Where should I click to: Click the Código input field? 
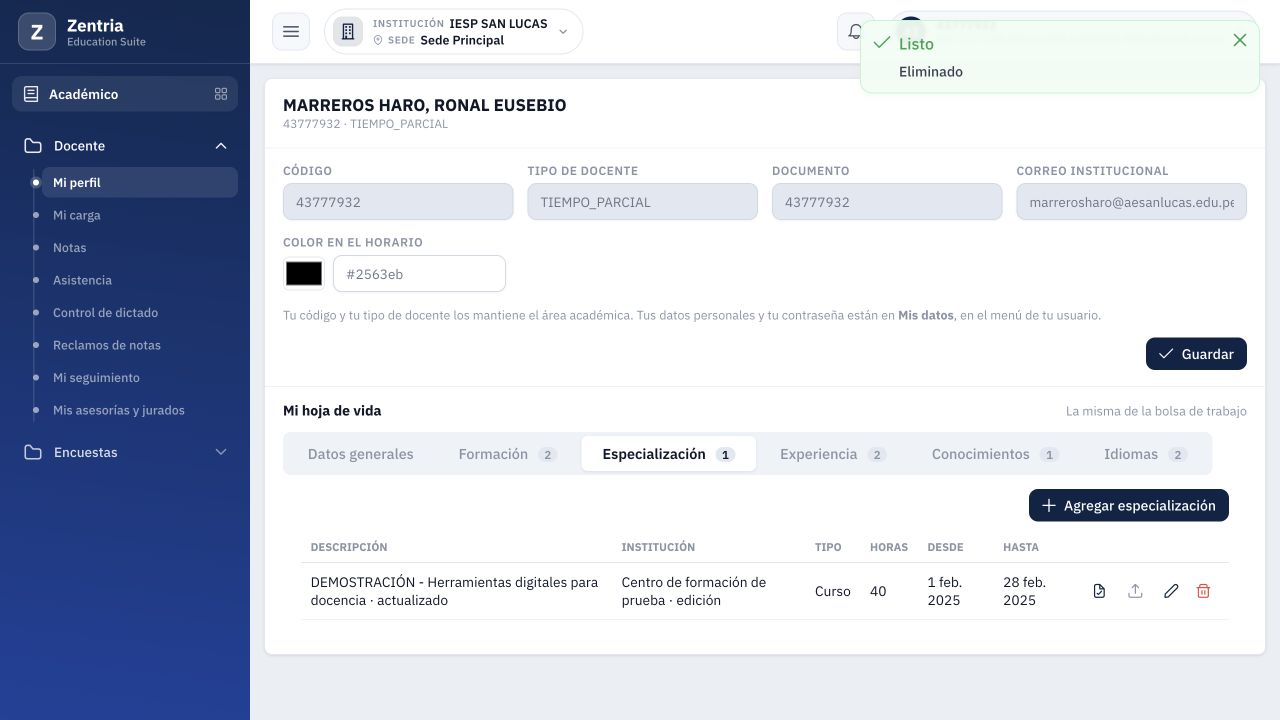click(x=398, y=202)
